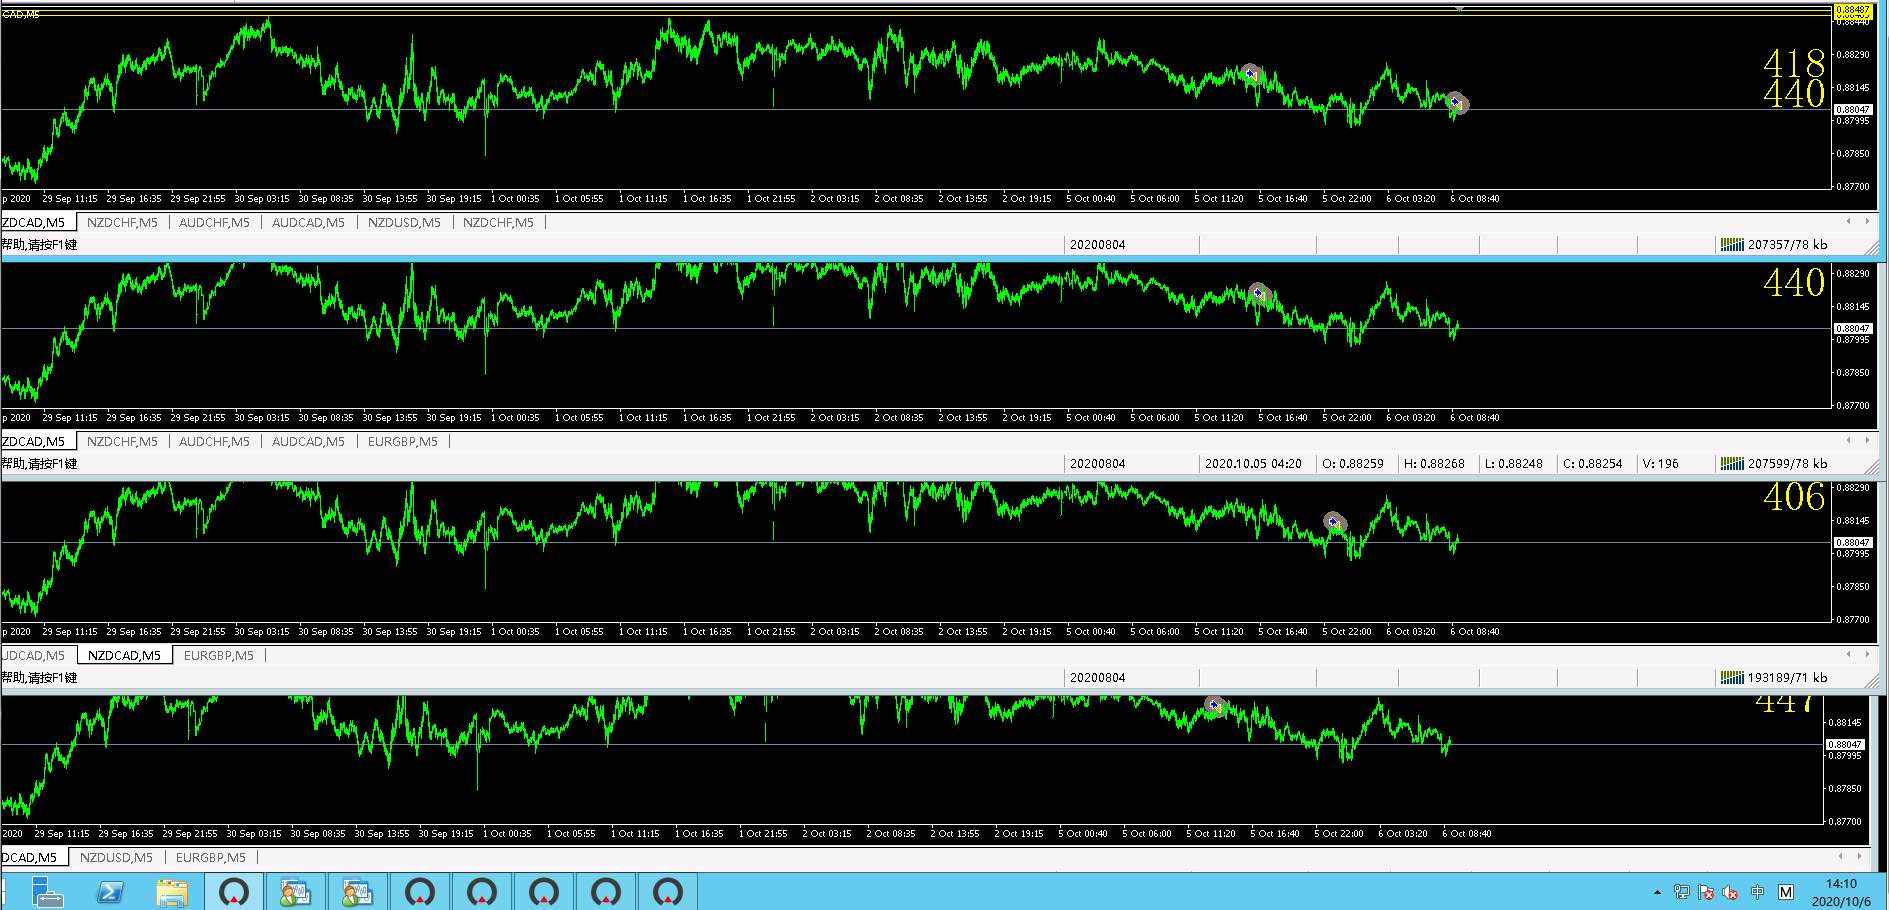Viewport: 1889px width, 910px height.
Task: Click the open price O: 0.88259 status field
Action: point(1353,463)
